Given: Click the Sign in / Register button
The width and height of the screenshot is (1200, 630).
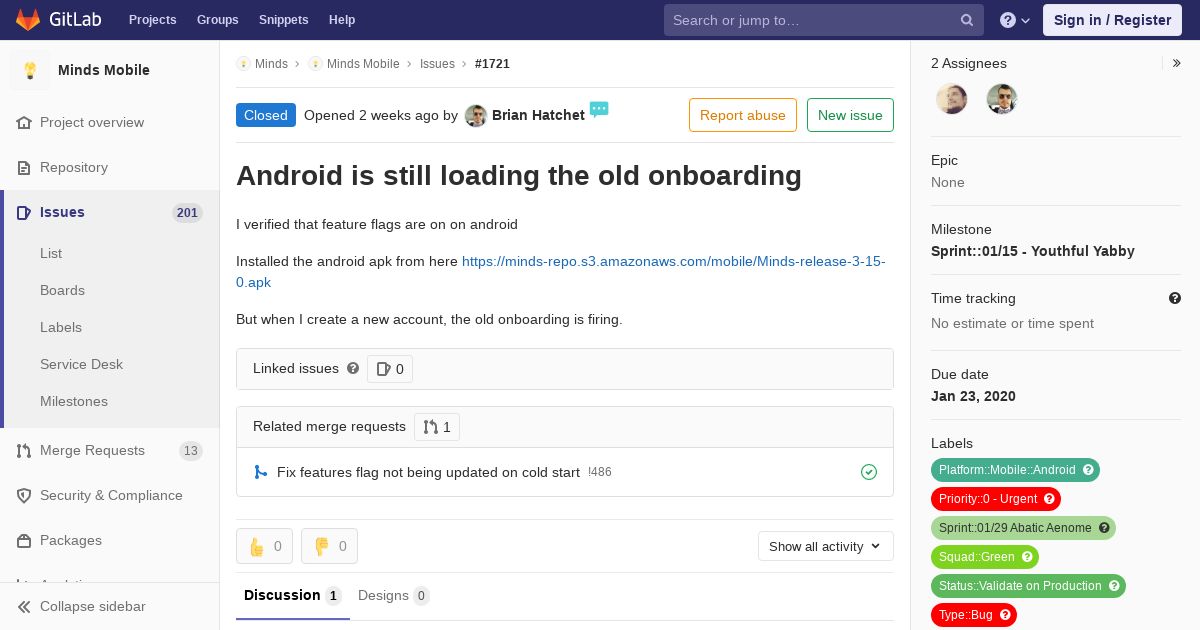Looking at the screenshot, I should [x=1112, y=20].
